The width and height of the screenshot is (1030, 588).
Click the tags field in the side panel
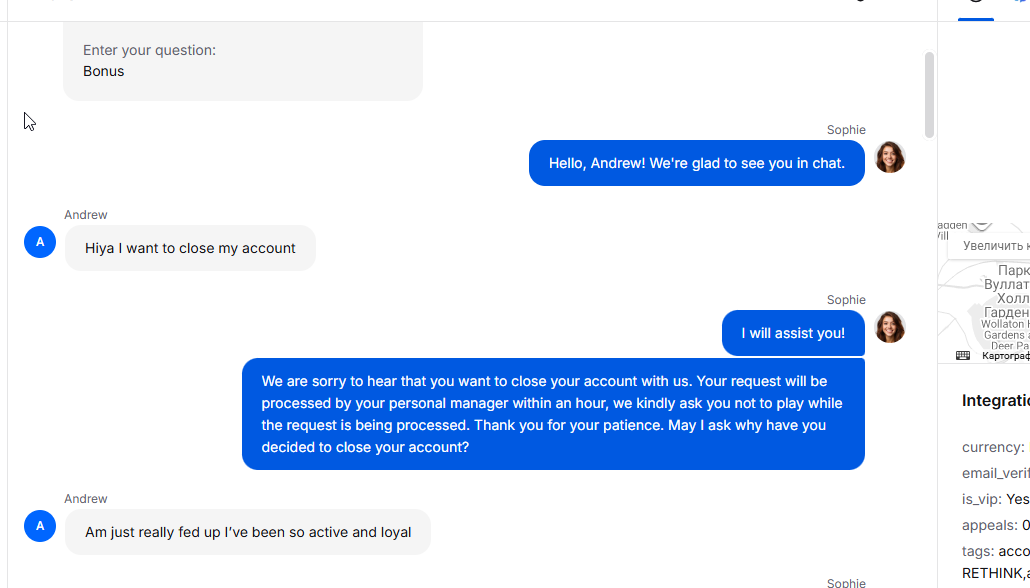pyautogui.click(x=995, y=551)
